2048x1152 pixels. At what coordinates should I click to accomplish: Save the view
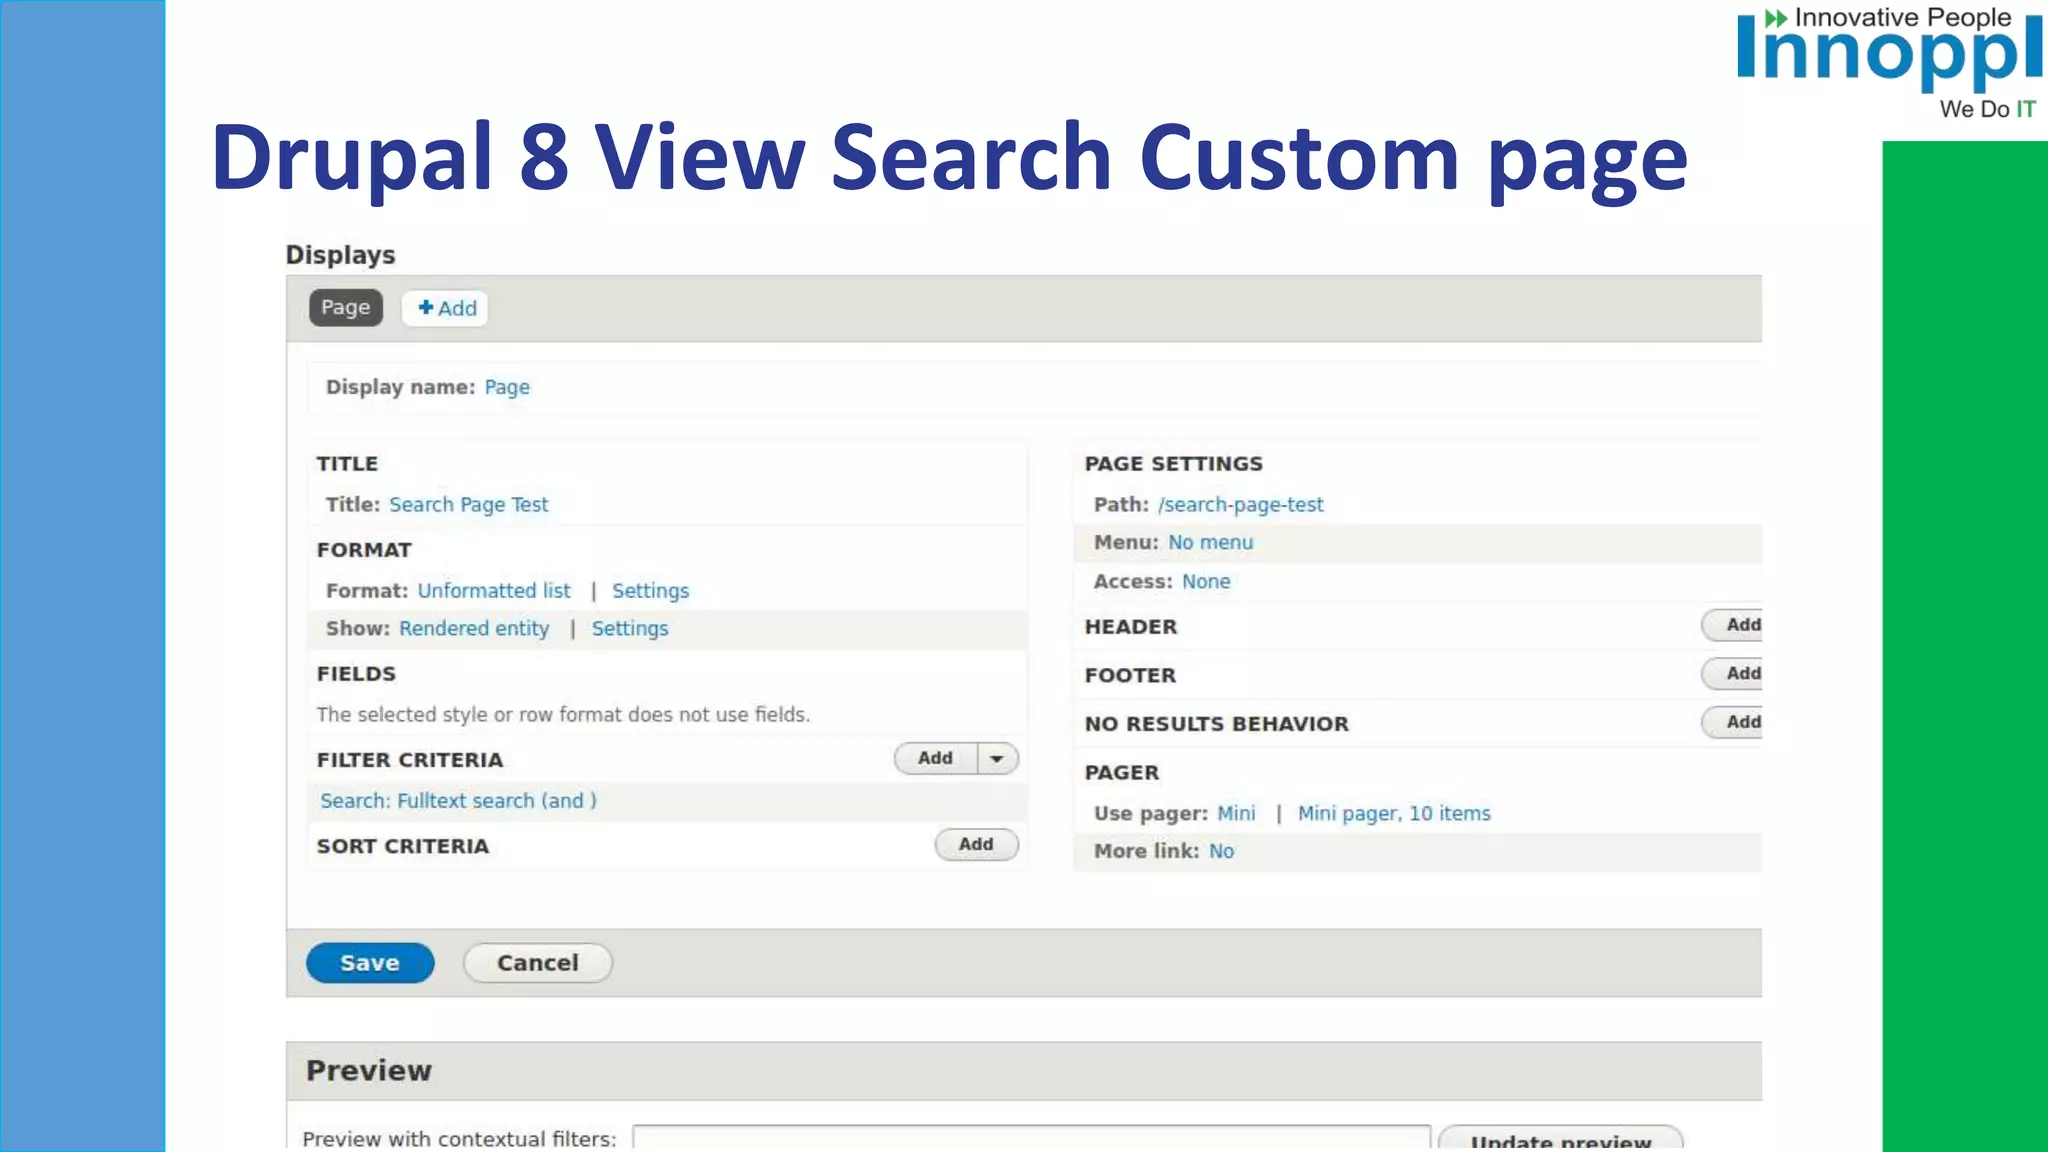[370, 963]
